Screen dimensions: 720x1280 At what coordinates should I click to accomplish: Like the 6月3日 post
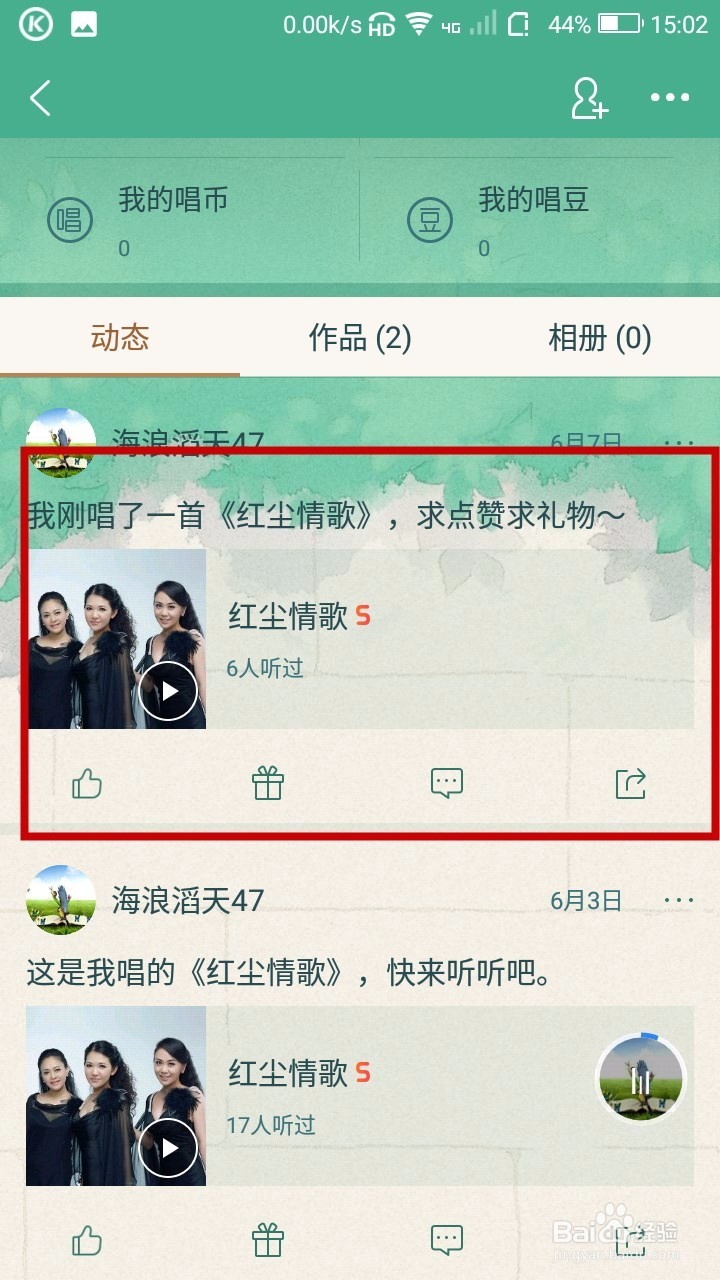click(x=87, y=1241)
